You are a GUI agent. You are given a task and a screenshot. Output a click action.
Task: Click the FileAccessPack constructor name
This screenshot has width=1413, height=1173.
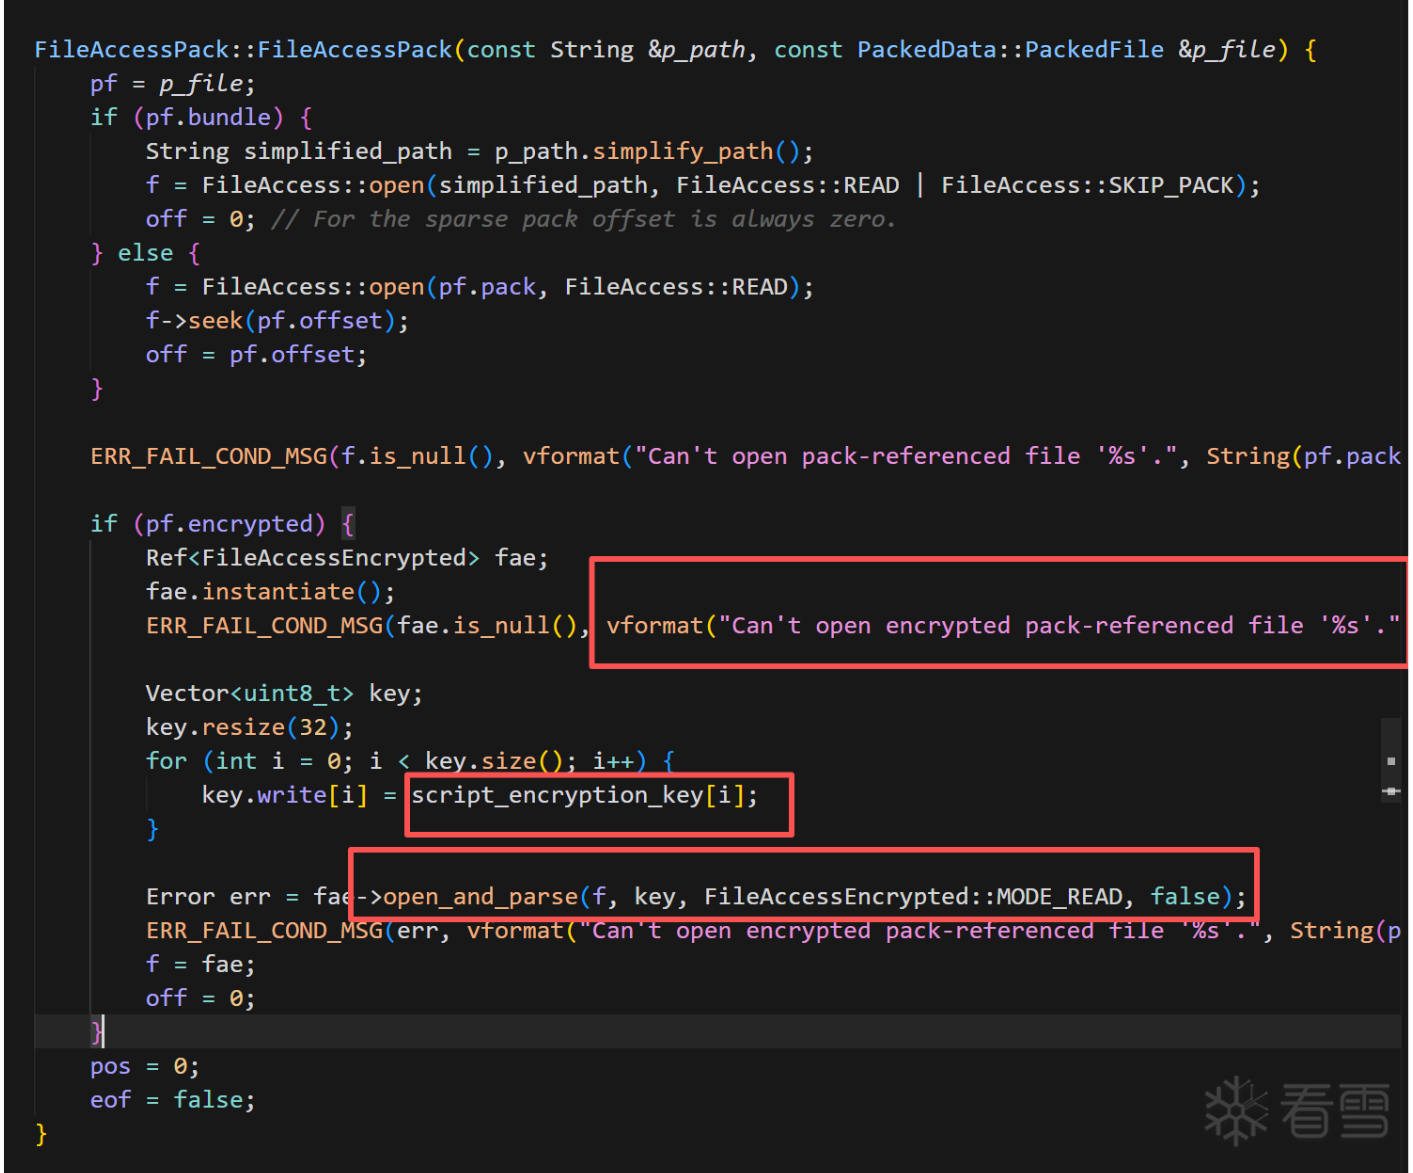(355, 49)
